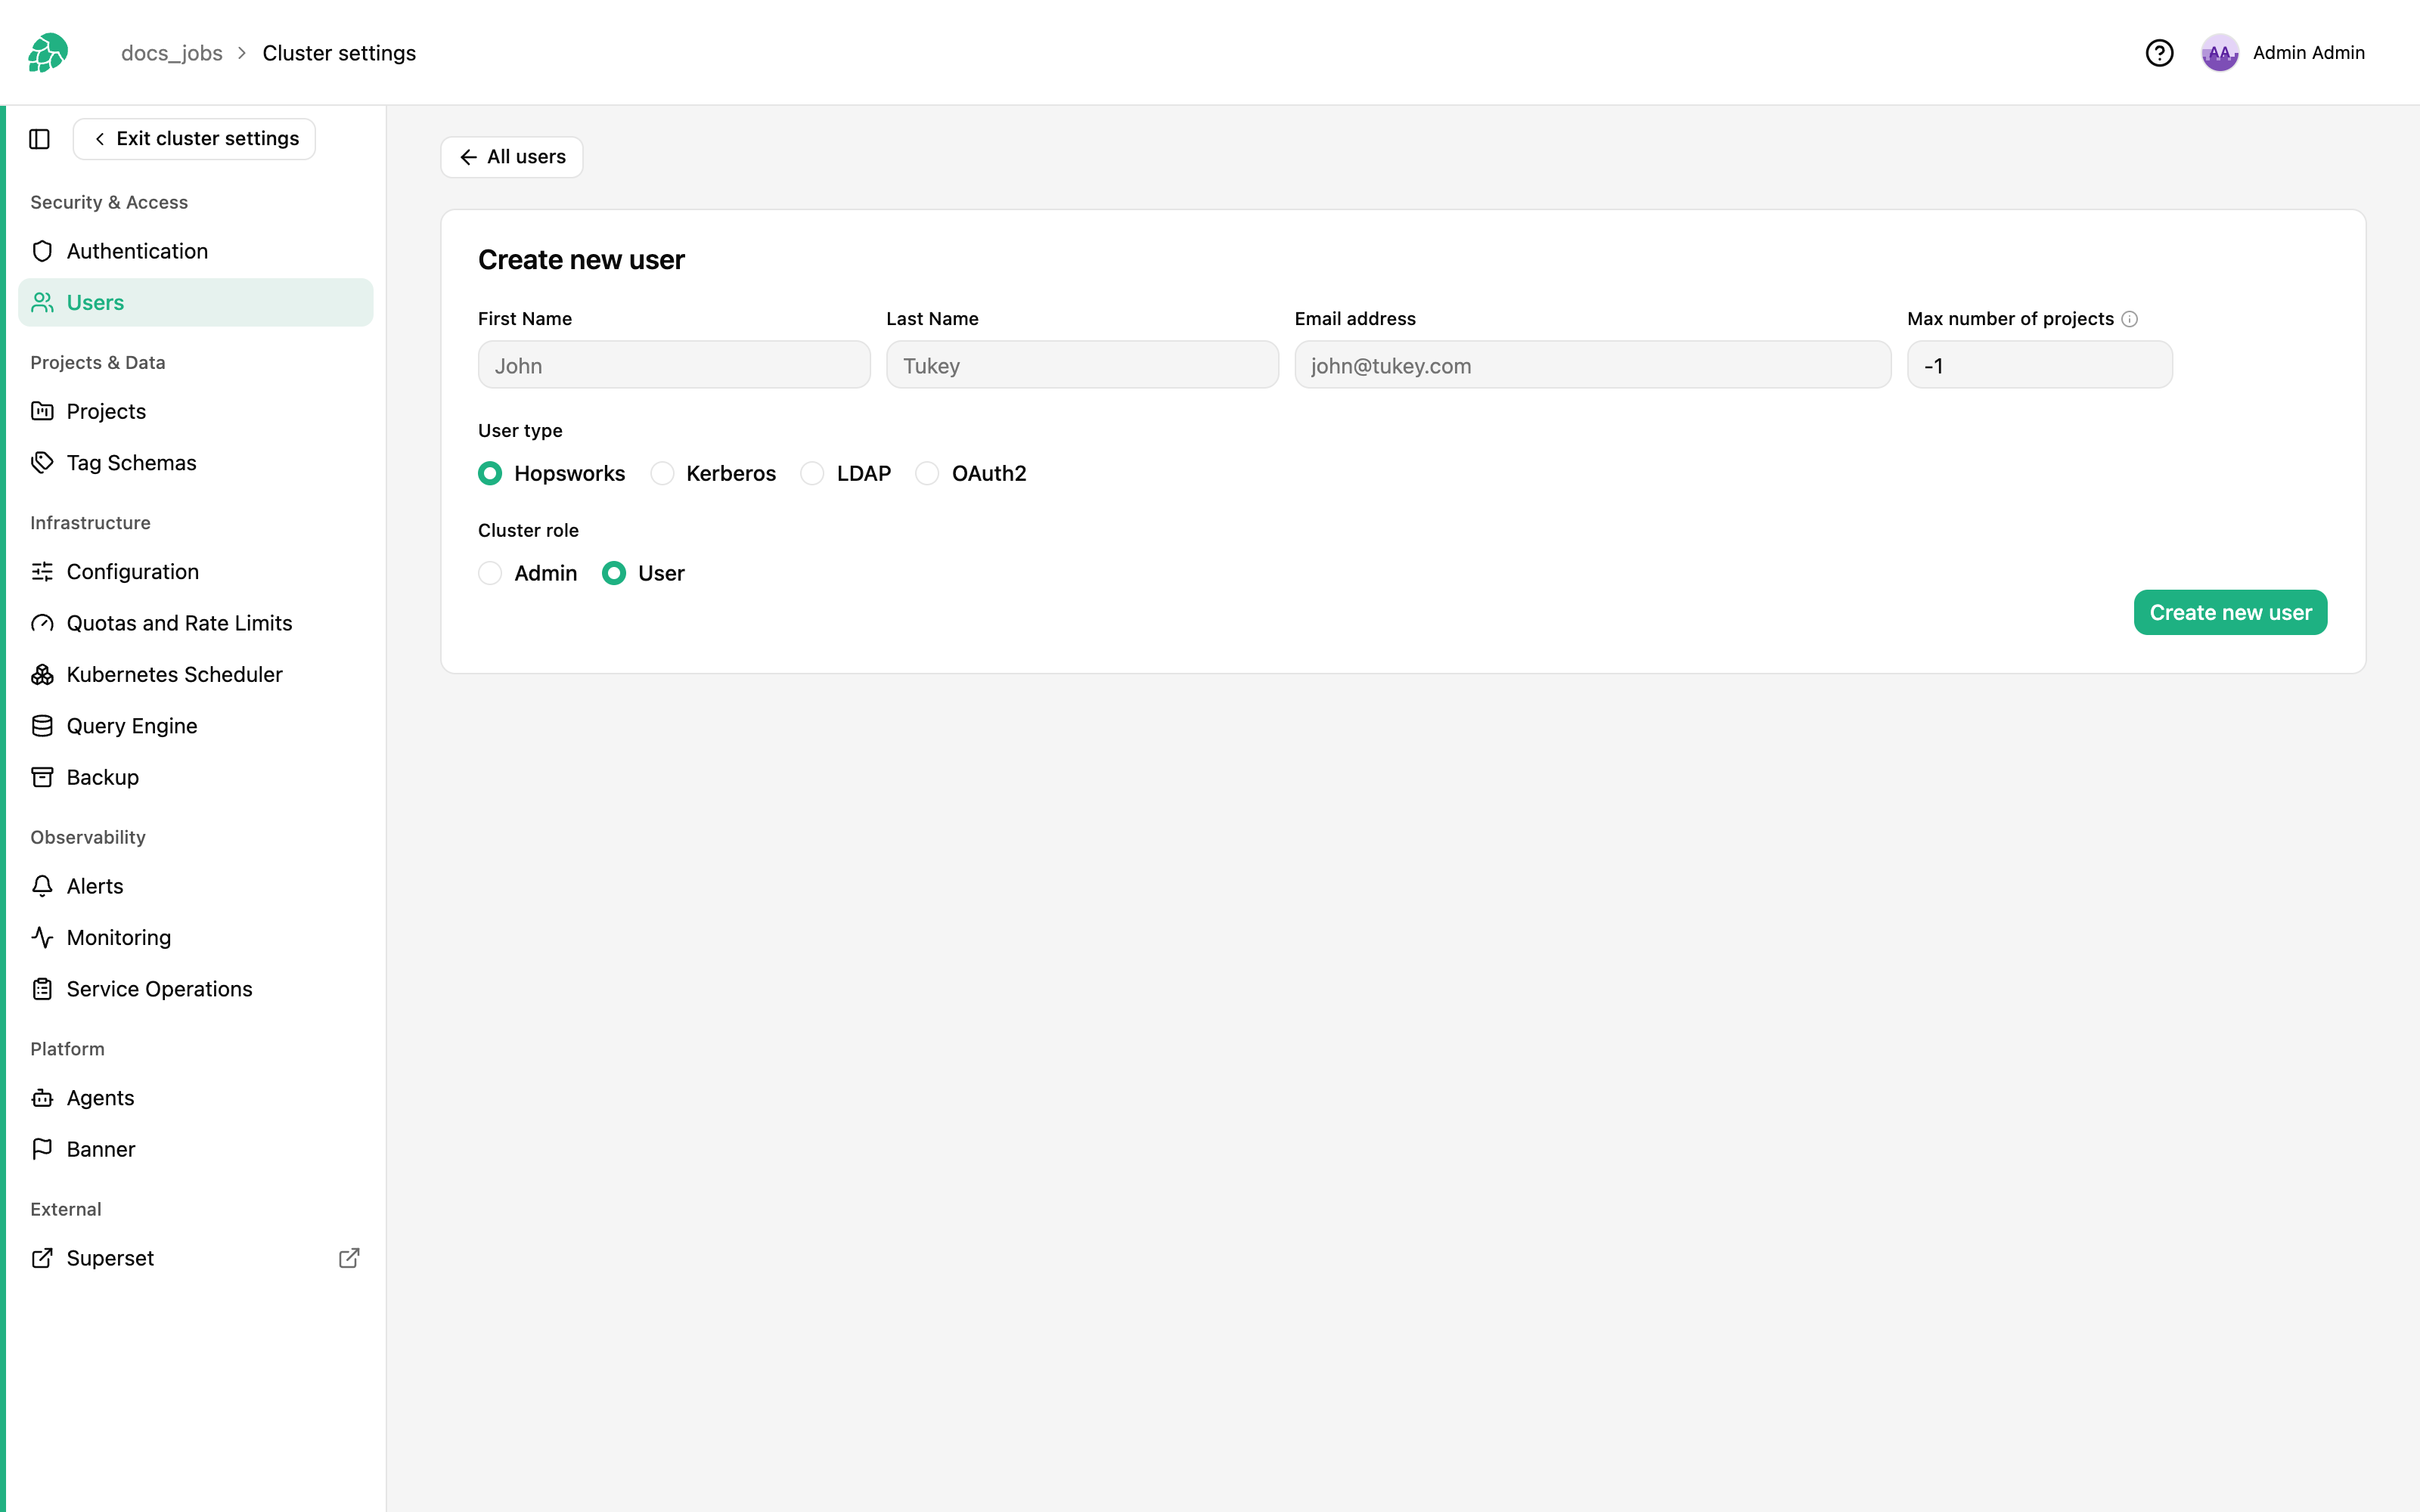Click the Users people icon
The image size is (2420, 1512).
tap(42, 302)
